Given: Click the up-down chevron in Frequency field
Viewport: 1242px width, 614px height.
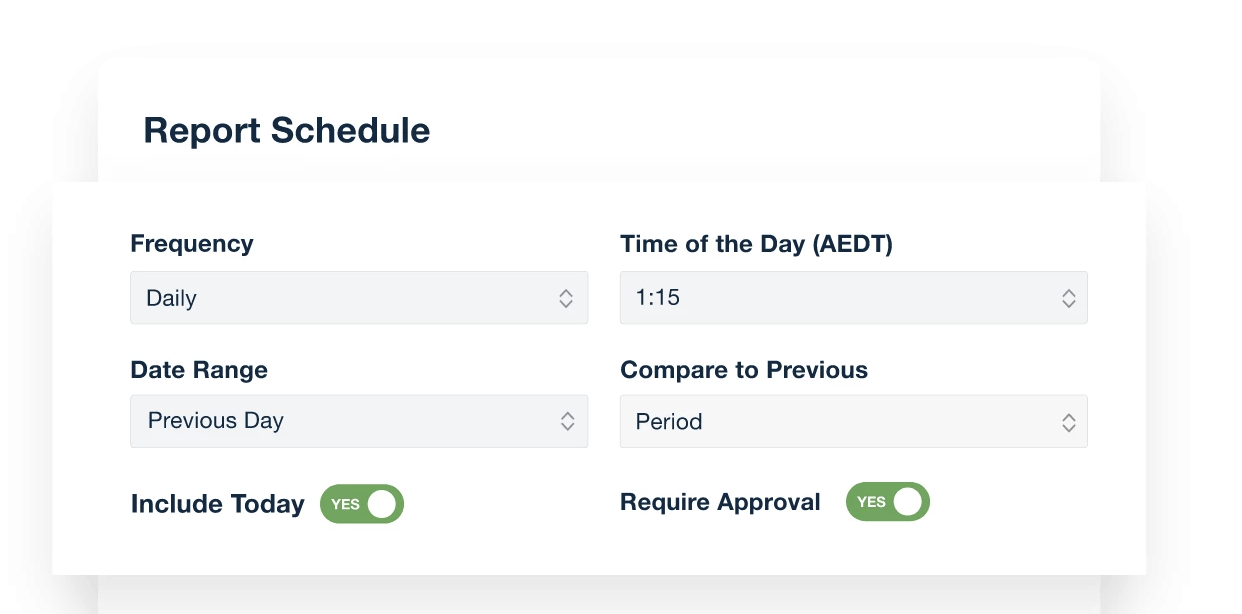Looking at the screenshot, I should click(x=566, y=298).
